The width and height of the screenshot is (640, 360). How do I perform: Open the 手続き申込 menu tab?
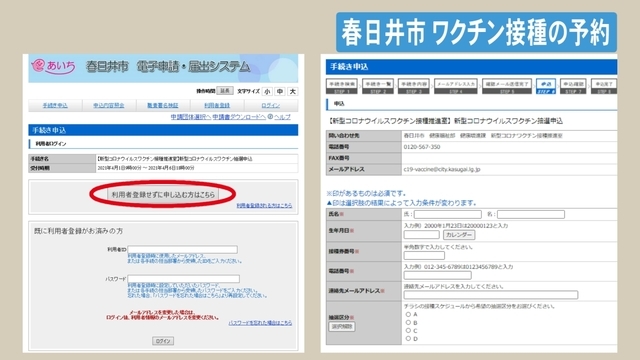[x=55, y=105]
